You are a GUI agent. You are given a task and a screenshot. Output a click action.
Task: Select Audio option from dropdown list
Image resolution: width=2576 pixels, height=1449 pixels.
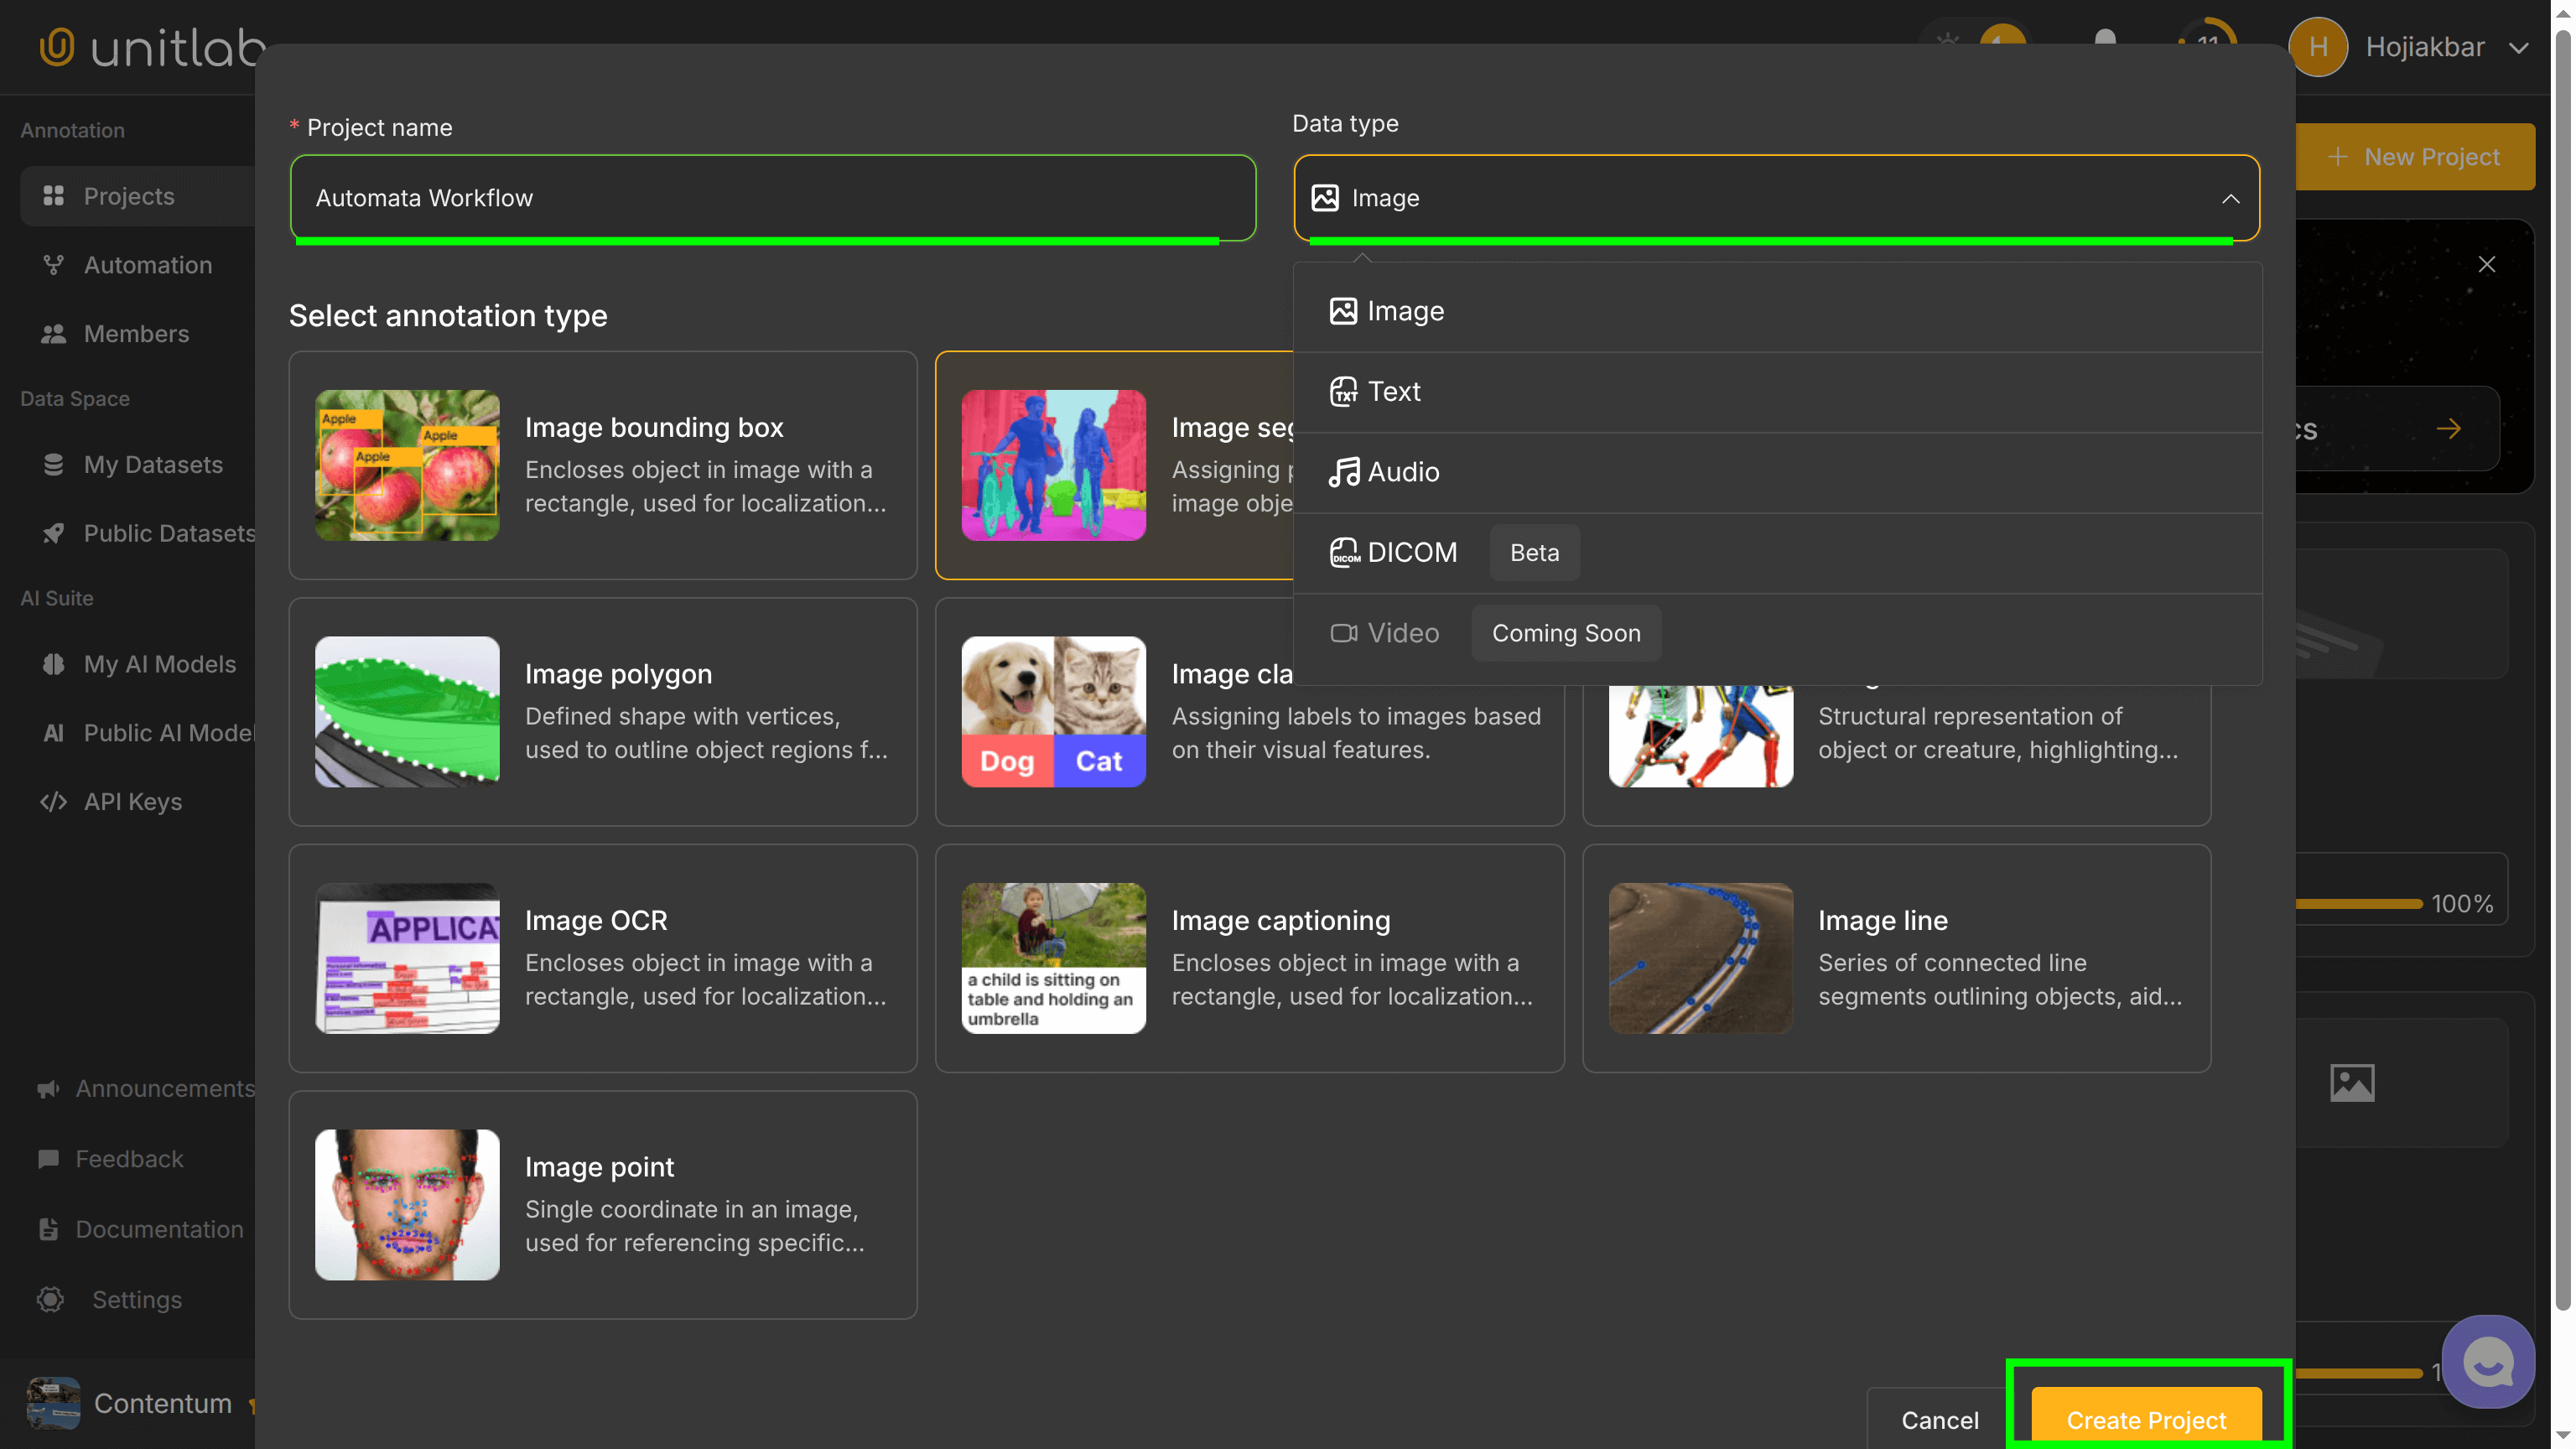[1402, 472]
